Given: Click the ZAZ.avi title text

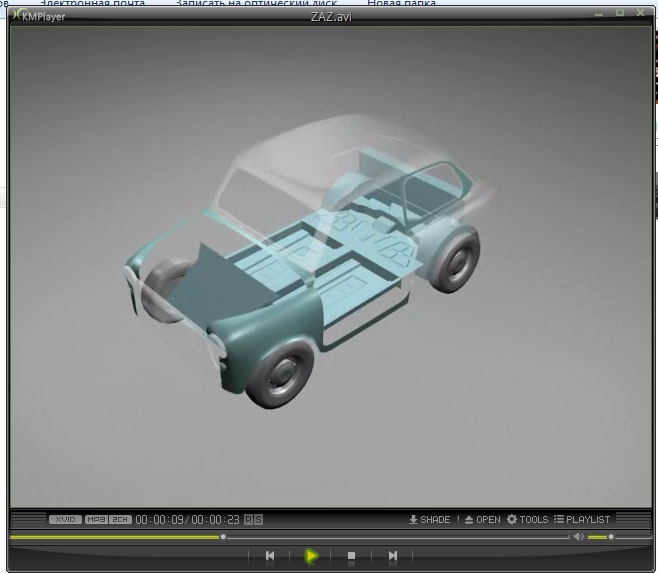Looking at the screenshot, I should point(329,16).
